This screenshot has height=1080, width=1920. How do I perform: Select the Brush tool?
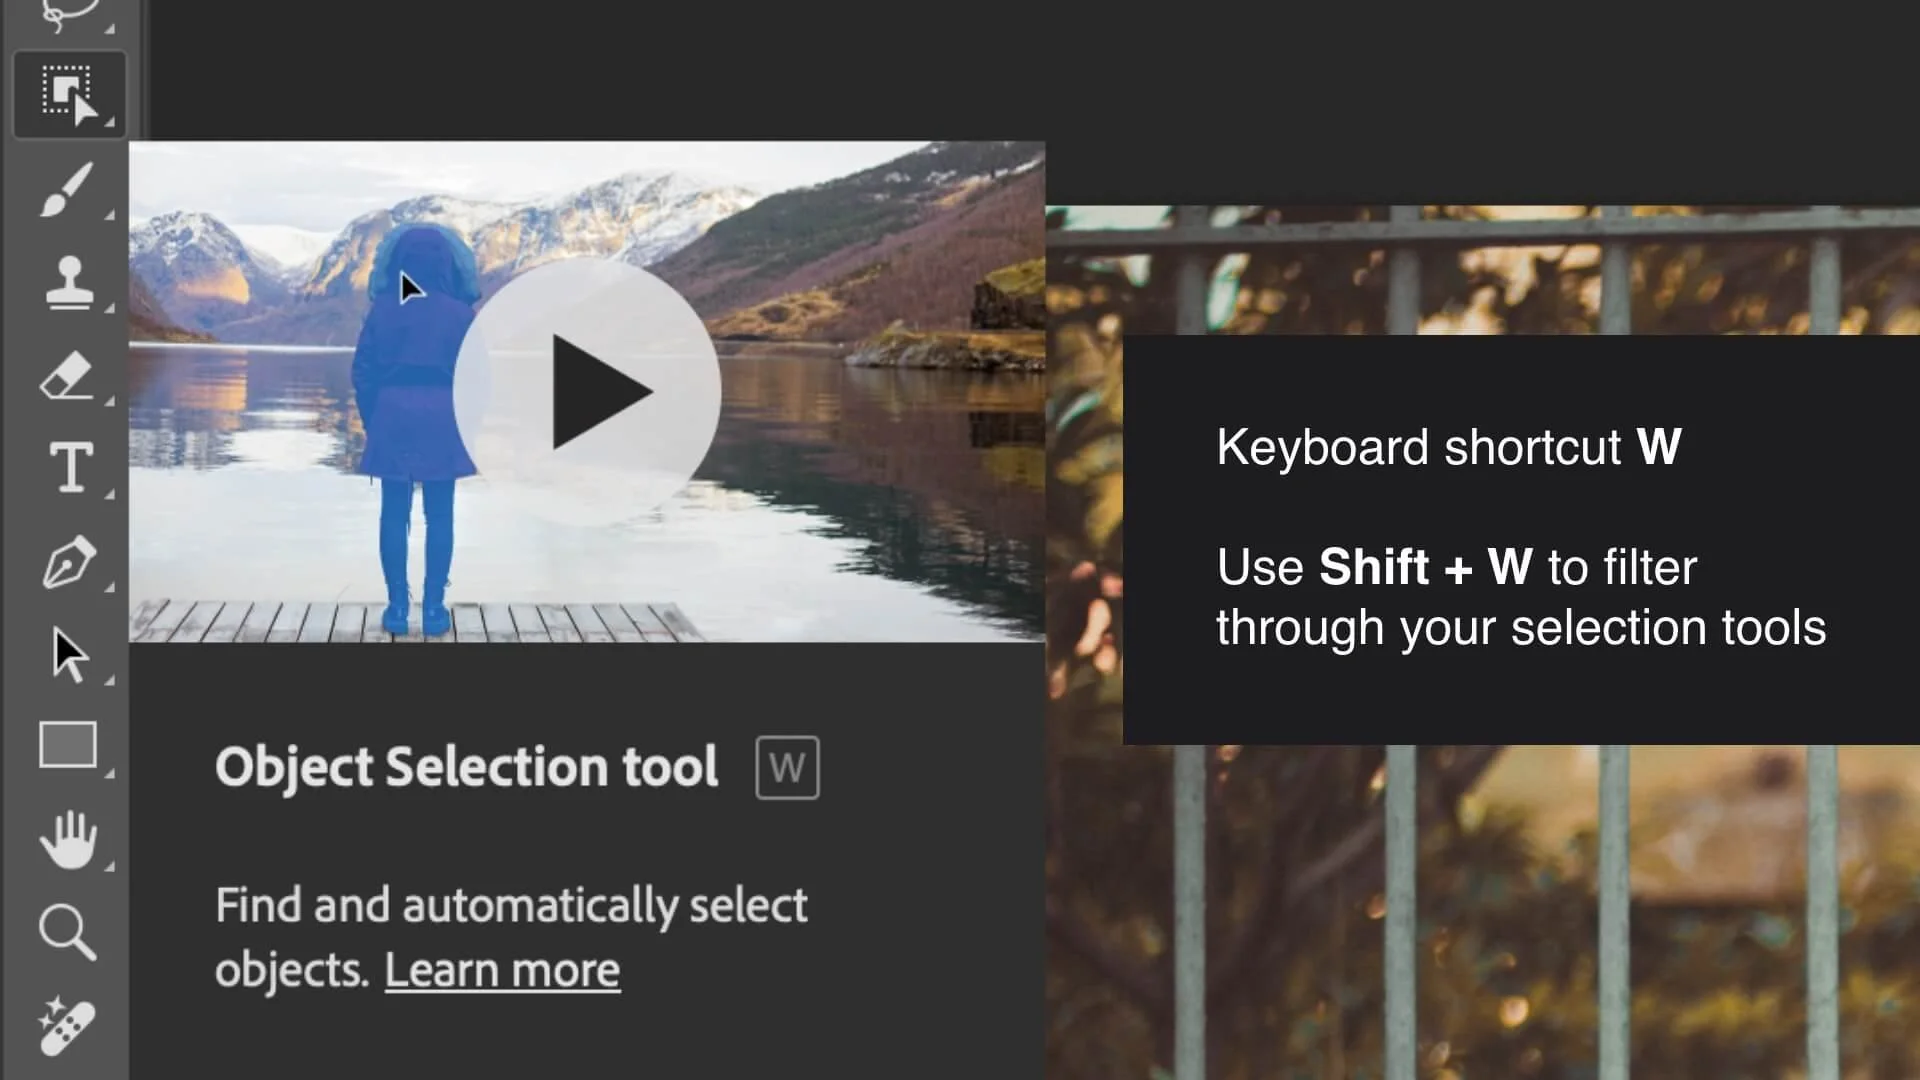tap(68, 188)
